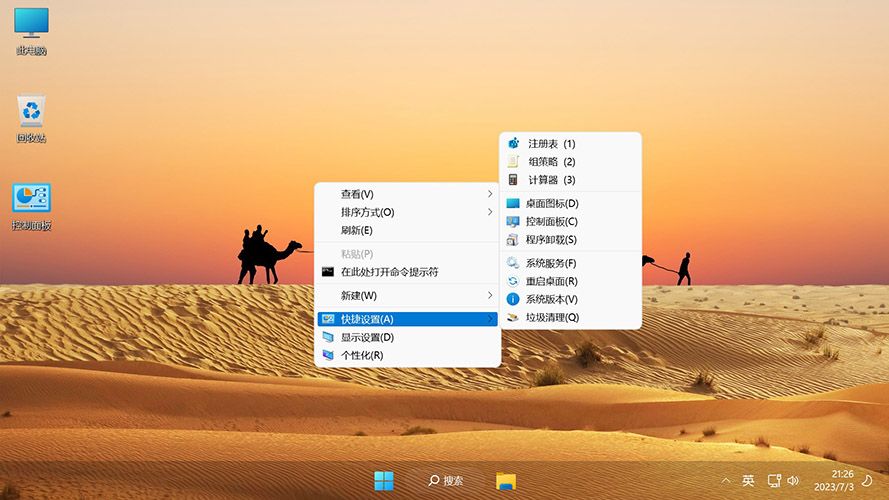The width and height of the screenshot is (889, 500).
Task: Select 系统版本(V) submenu text
Action: click(x=551, y=299)
